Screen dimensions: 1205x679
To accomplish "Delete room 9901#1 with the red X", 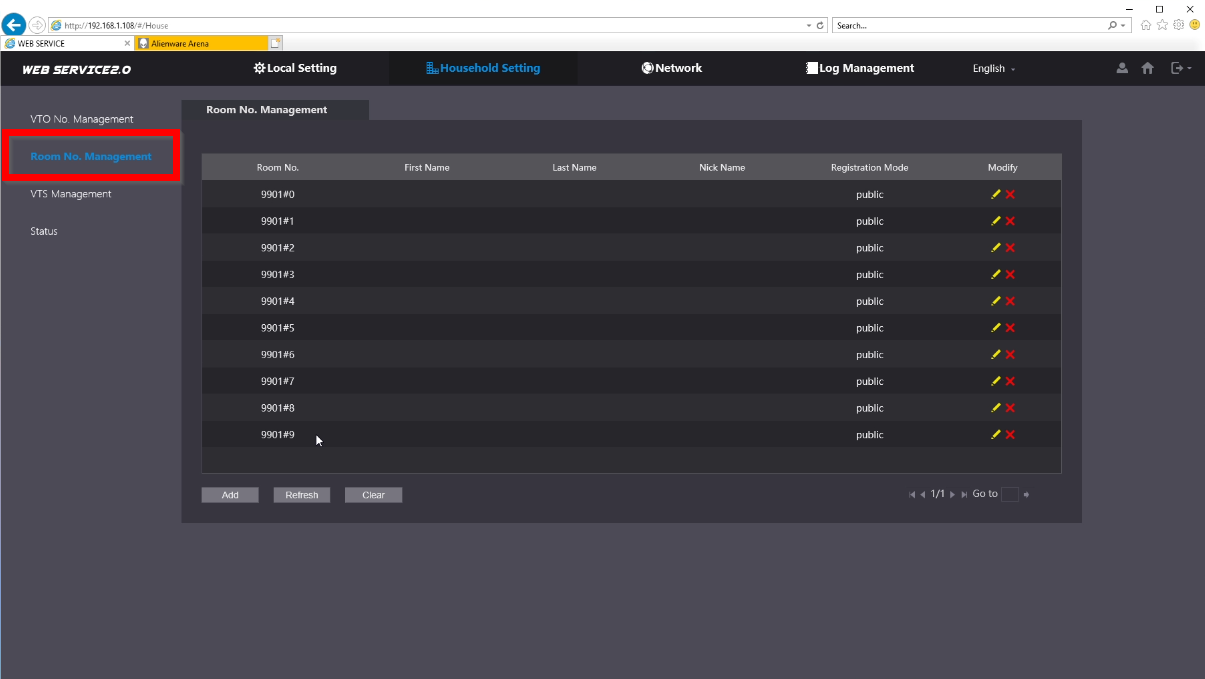I will [x=1010, y=221].
